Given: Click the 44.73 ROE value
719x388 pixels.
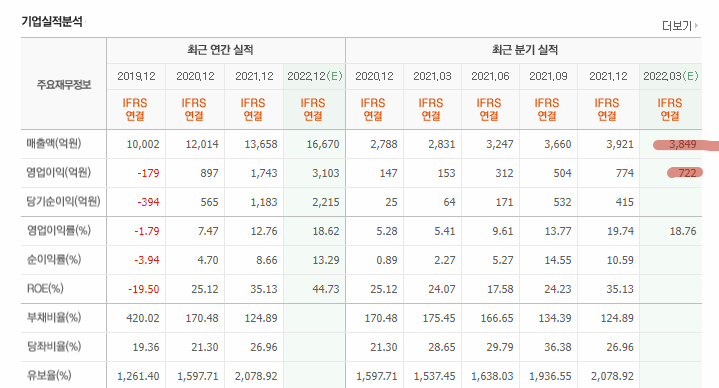Looking at the screenshot, I should 326,289.
